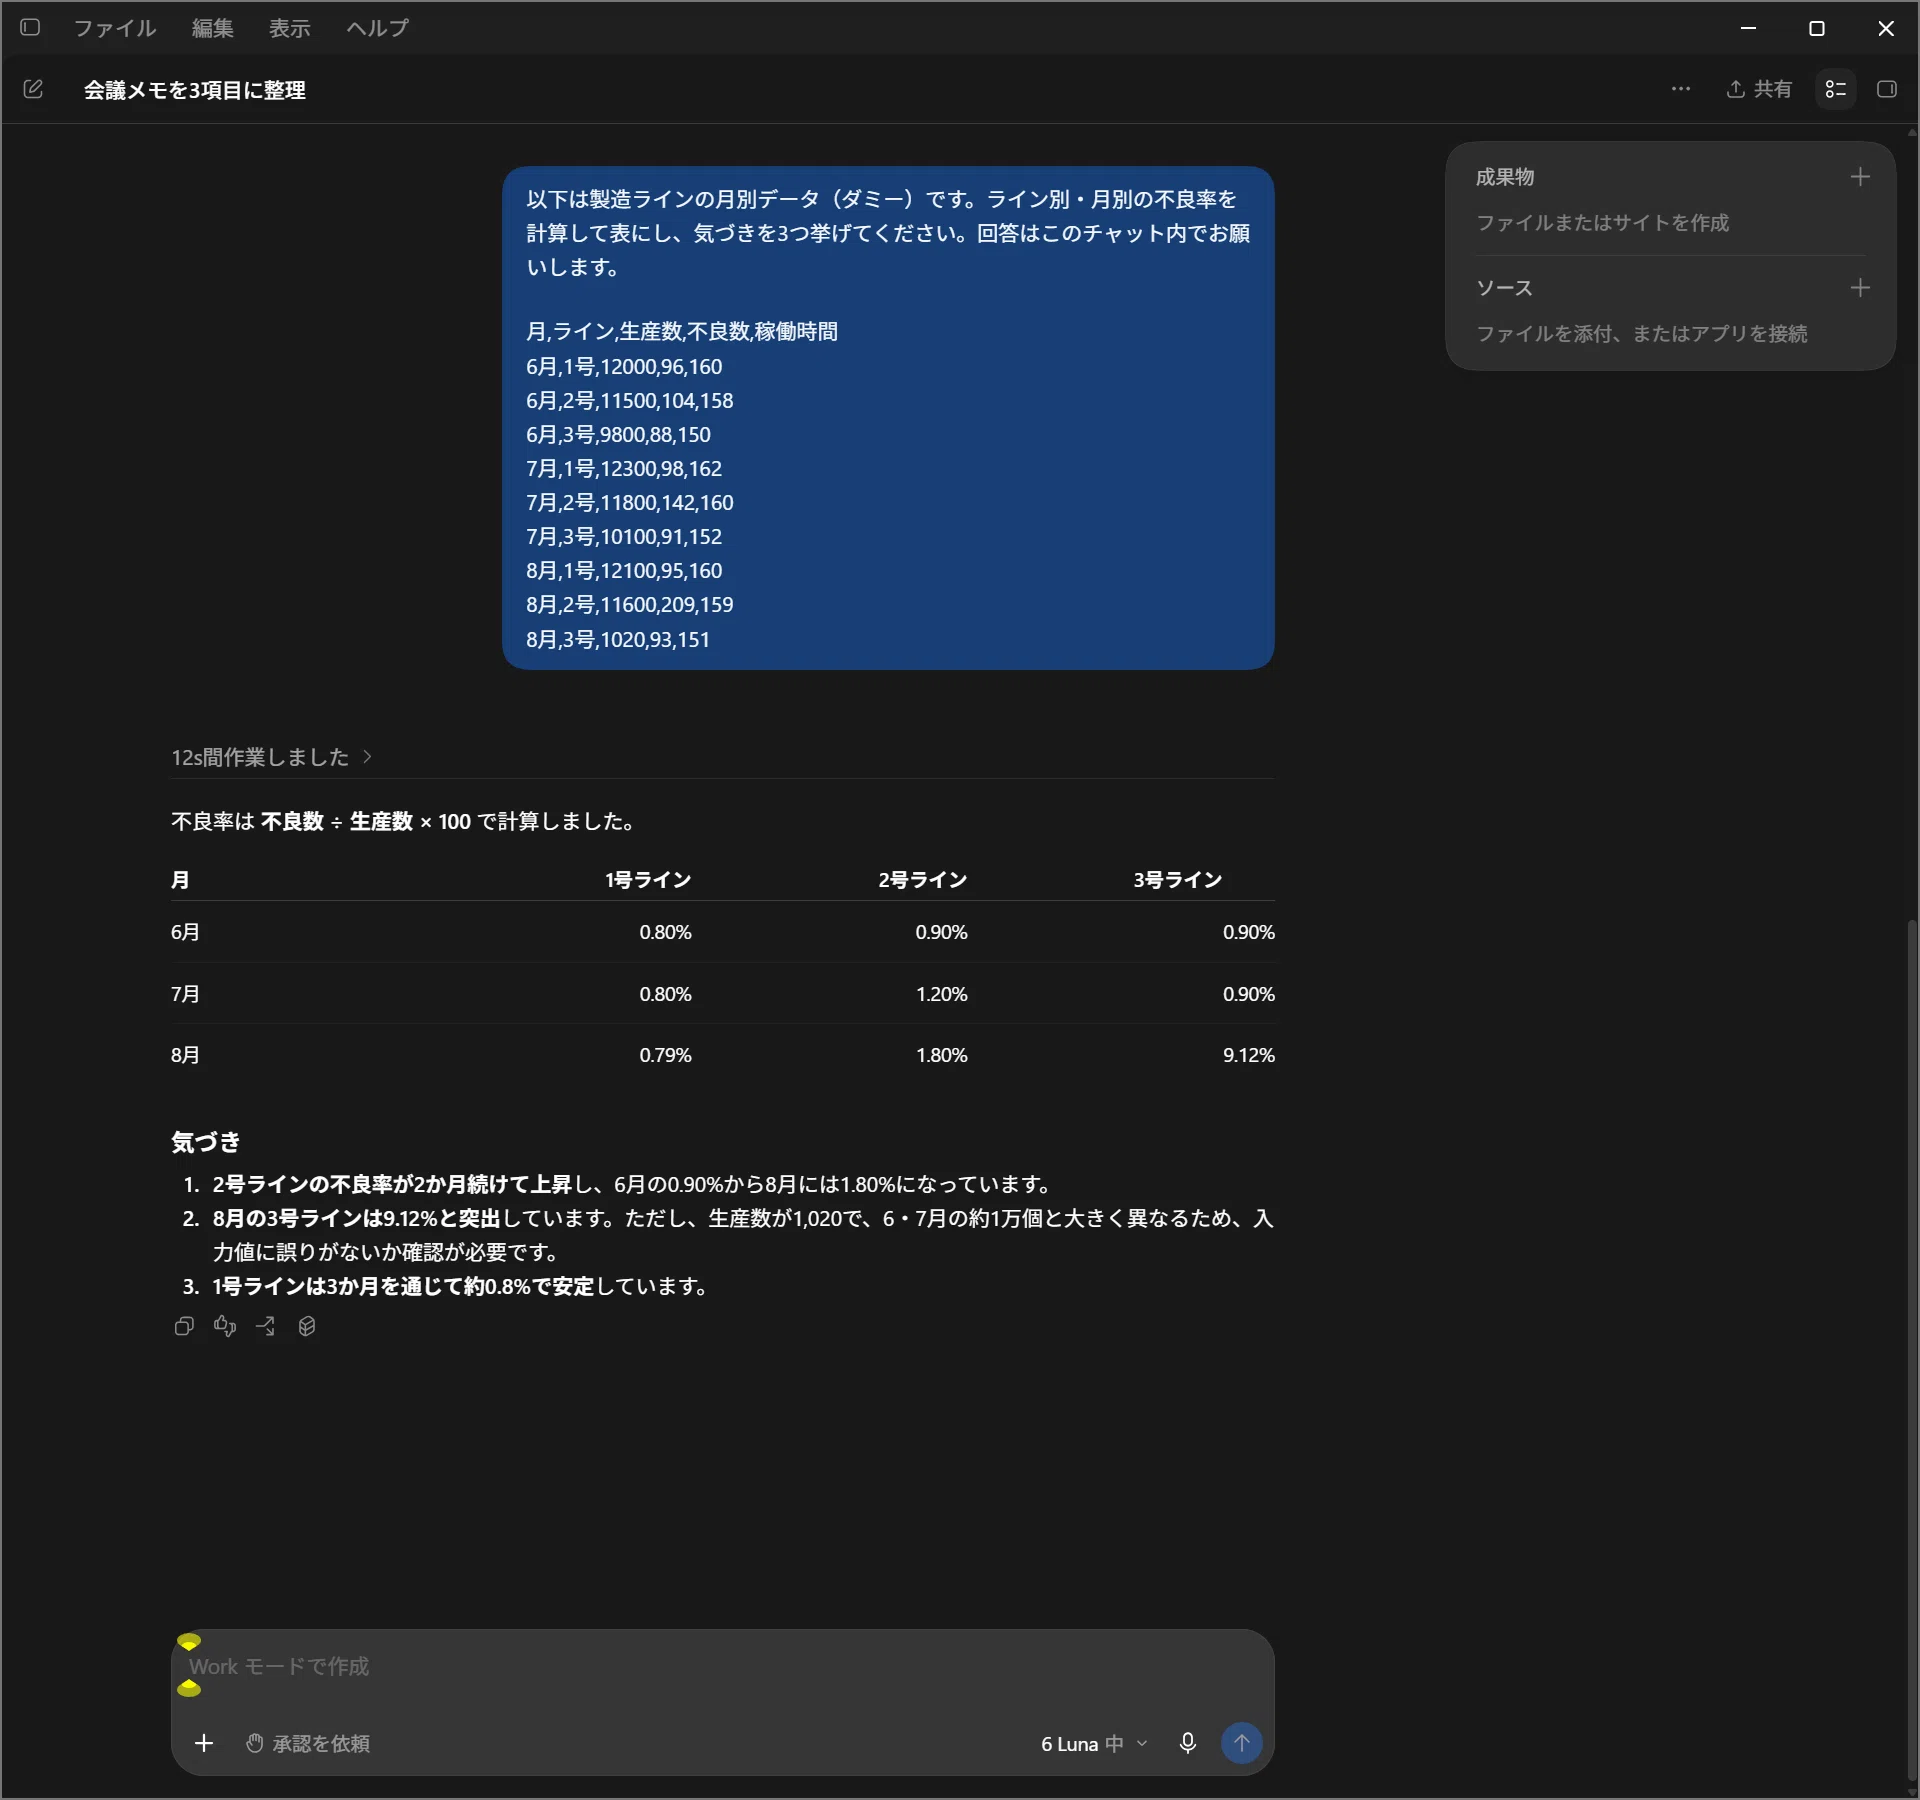Toggle the task list panel icon
The image size is (1920, 1800).
[1836, 89]
